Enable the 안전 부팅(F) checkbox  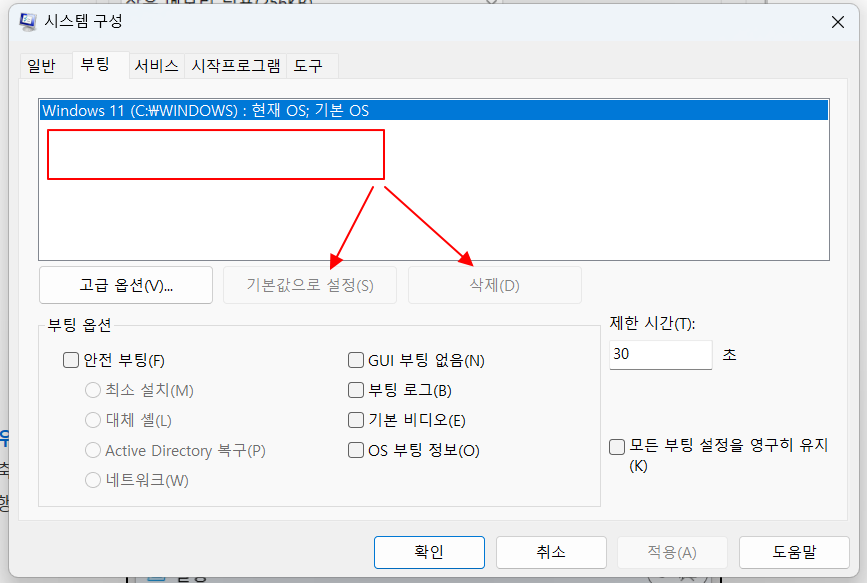[71, 360]
